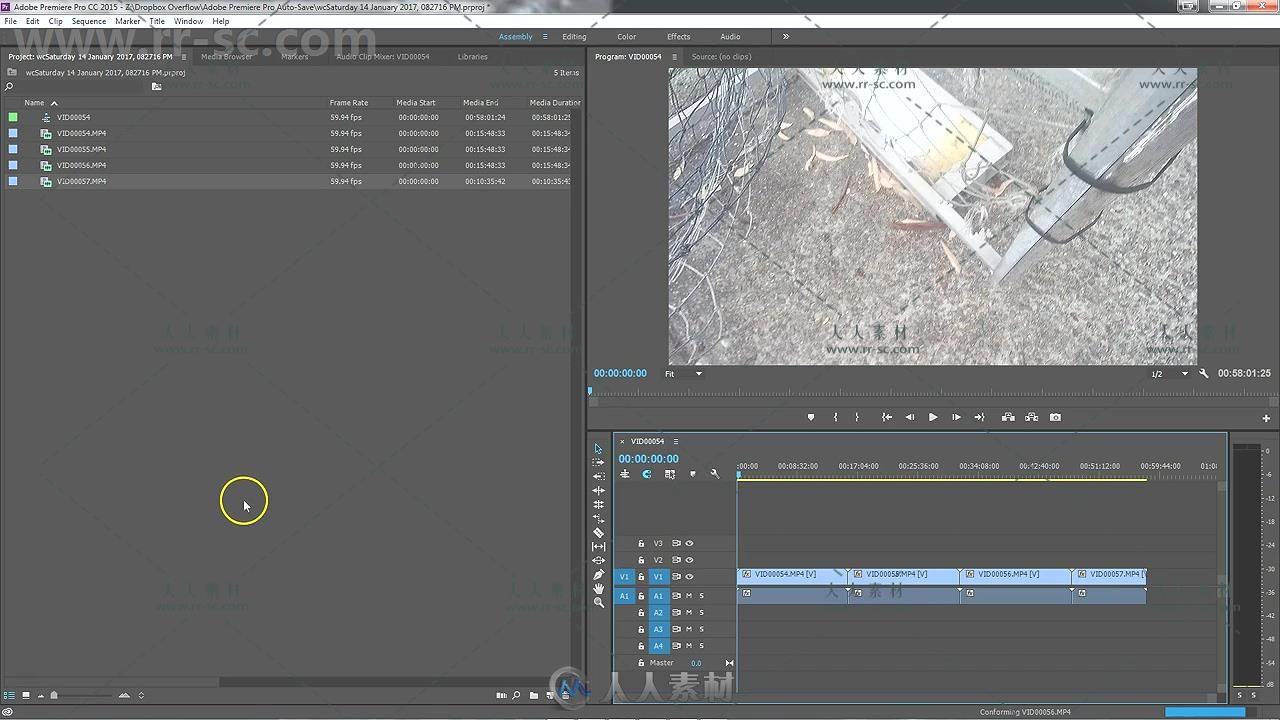
Task: Open Project panel menu
Action: [x=183, y=57]
